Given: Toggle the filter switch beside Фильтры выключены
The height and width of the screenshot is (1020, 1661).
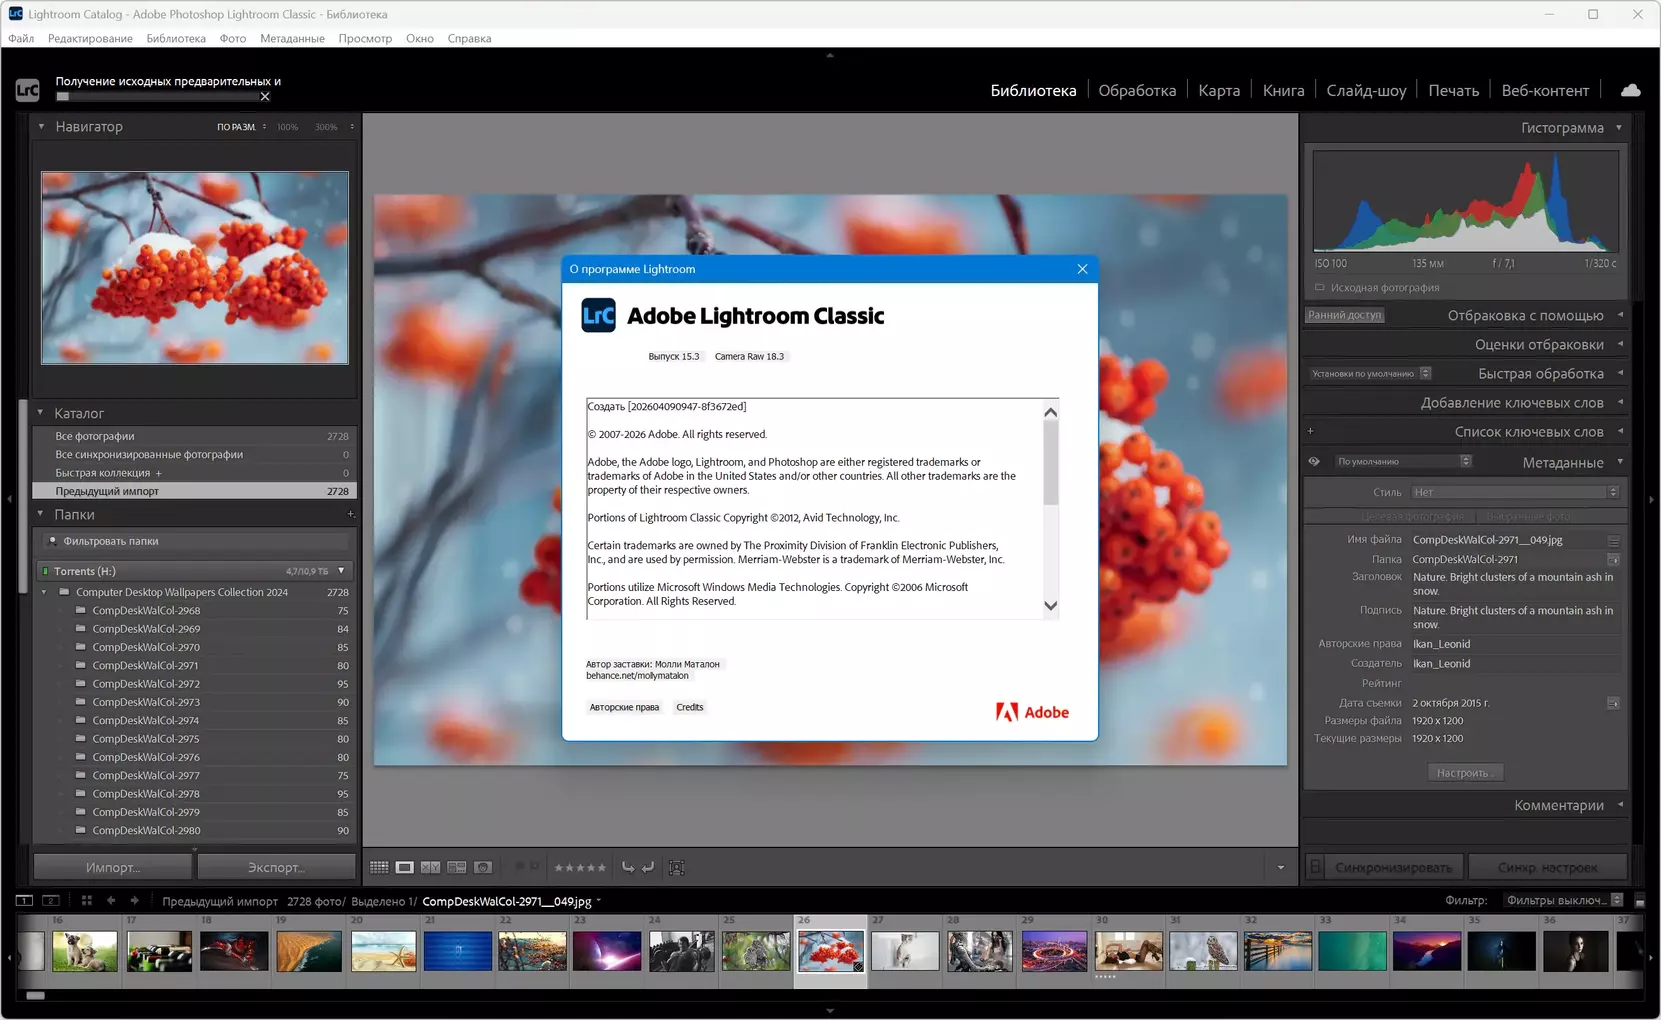Looking at the screenshot, I should pos(1639,901).
